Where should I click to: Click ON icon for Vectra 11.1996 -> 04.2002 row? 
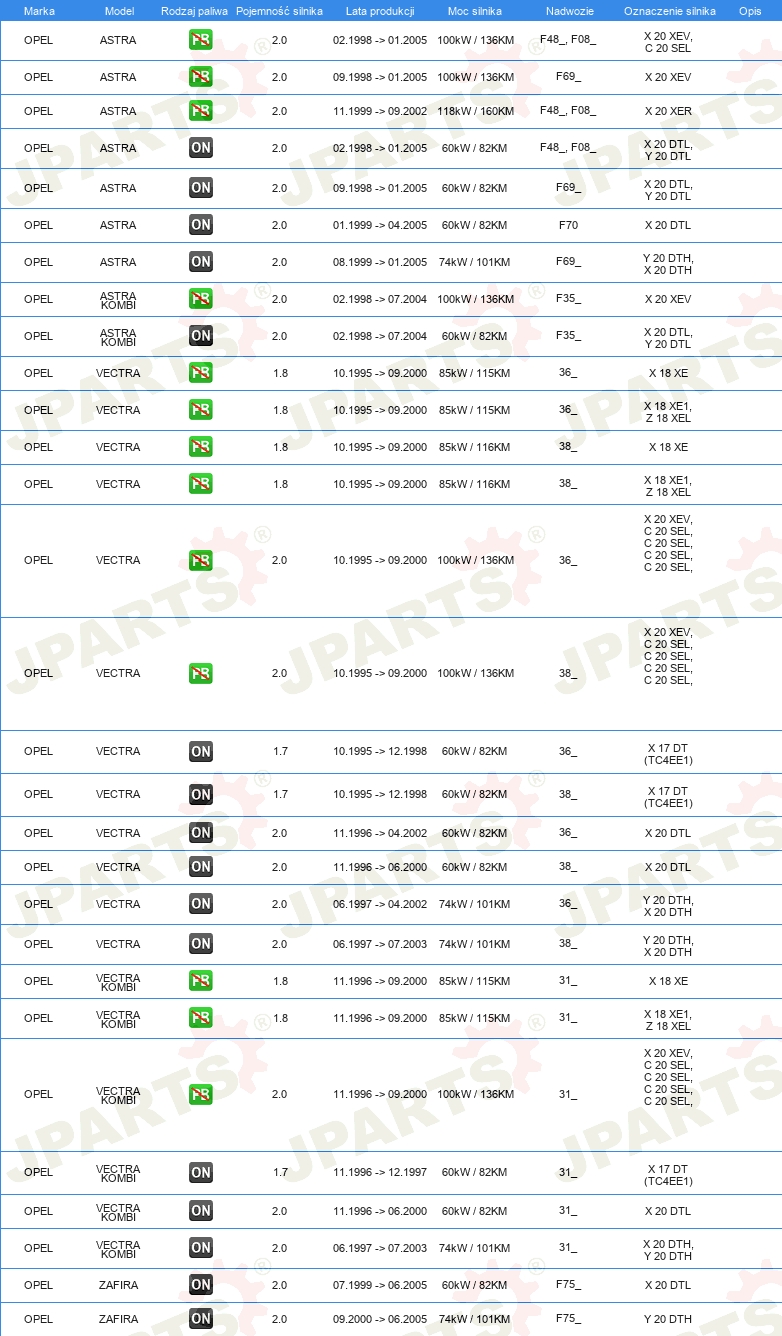click(x=201, y=833)
